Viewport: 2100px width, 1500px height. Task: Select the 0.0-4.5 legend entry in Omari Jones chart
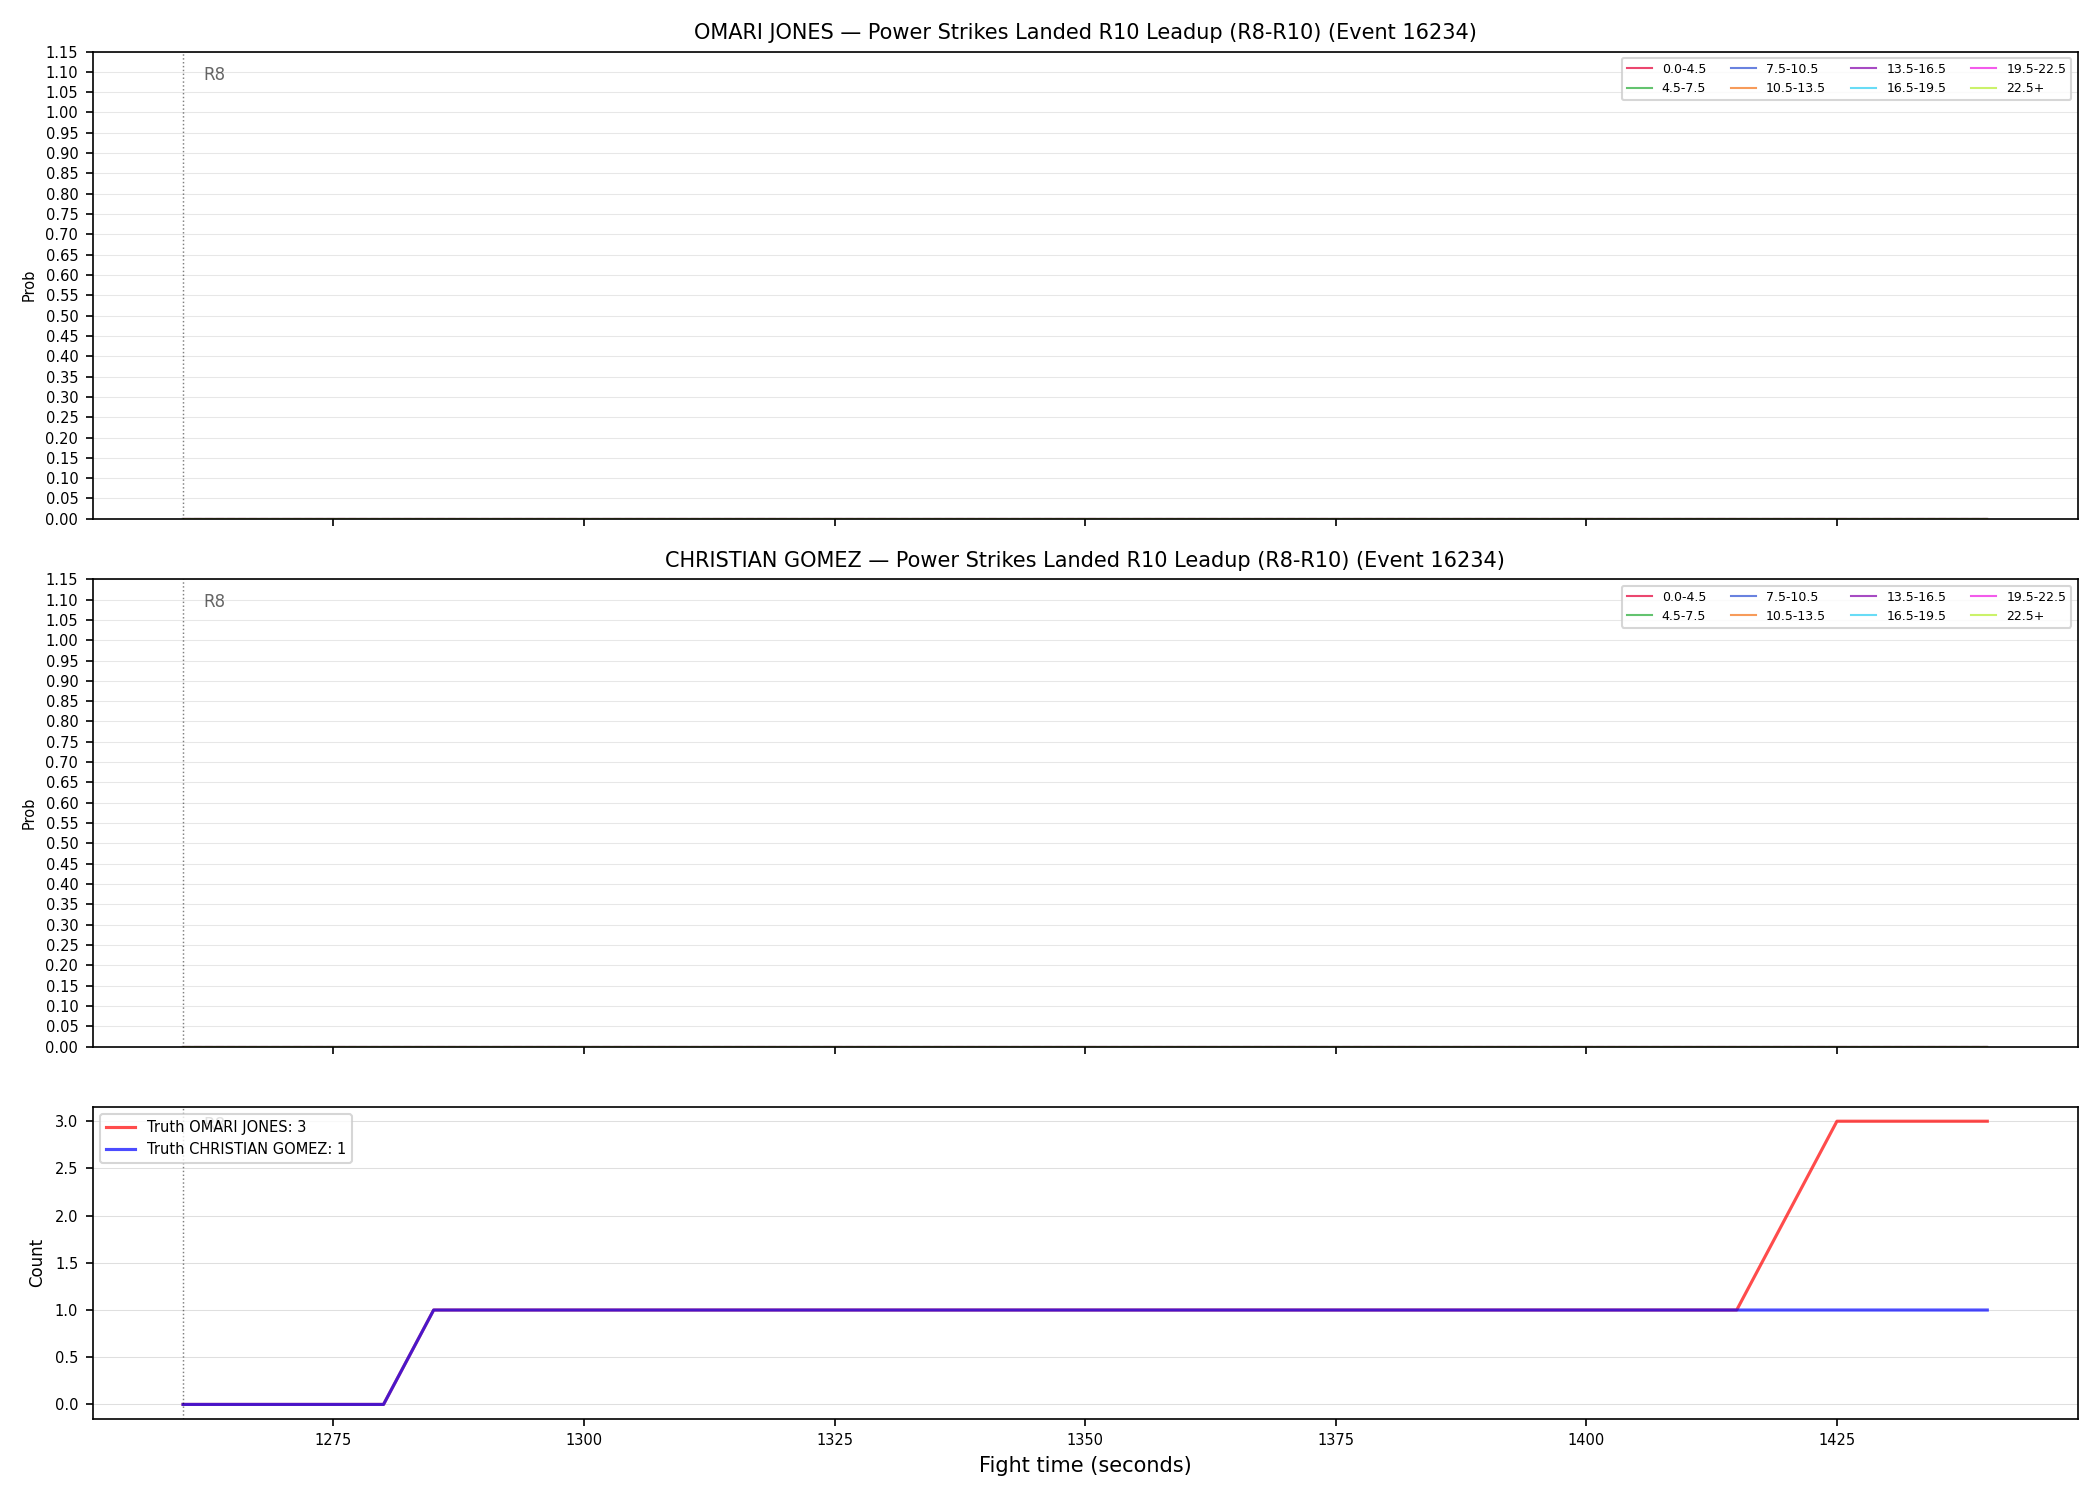click(x=1667, y=69)
